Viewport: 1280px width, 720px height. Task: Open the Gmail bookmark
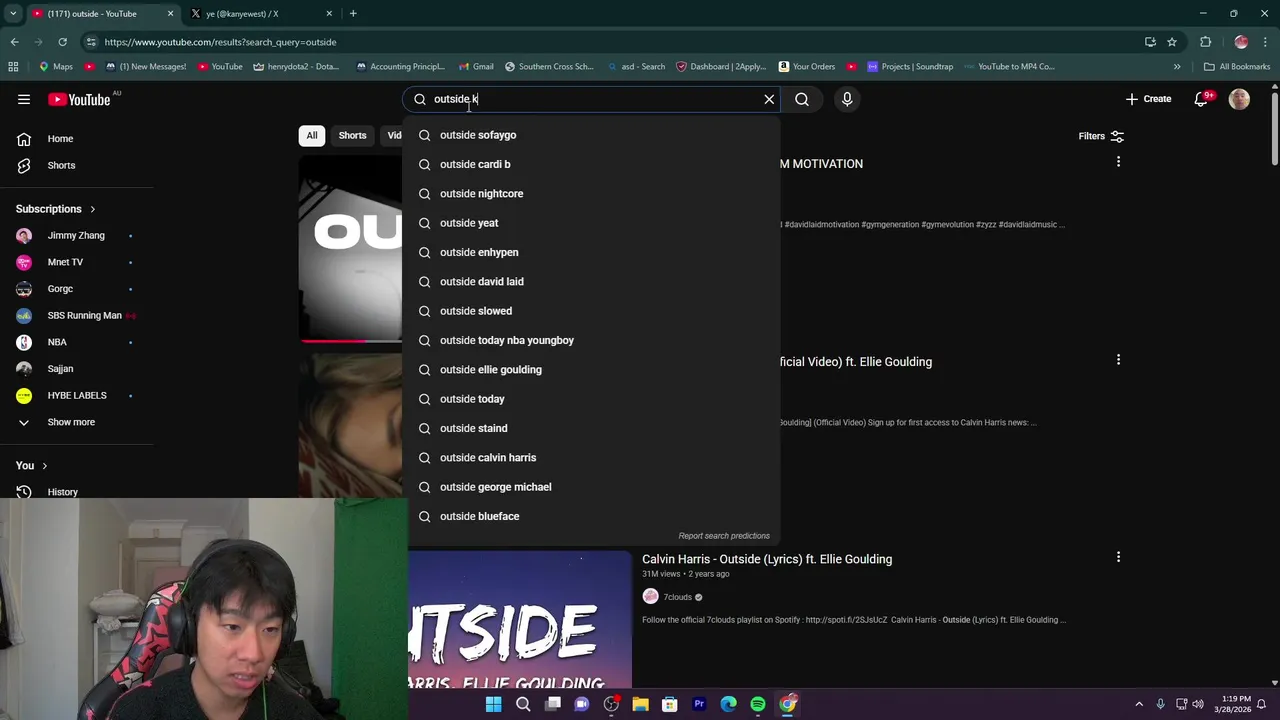point(476,67)
